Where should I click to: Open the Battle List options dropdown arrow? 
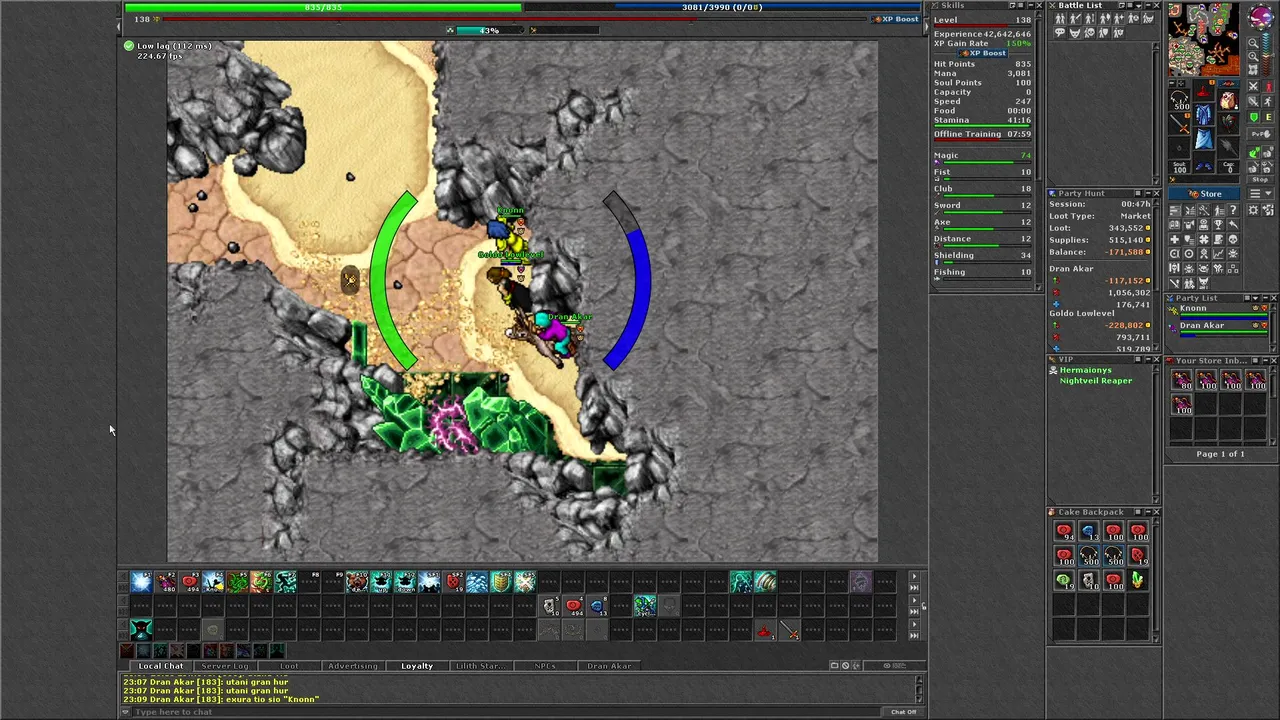coord(1139,6)
